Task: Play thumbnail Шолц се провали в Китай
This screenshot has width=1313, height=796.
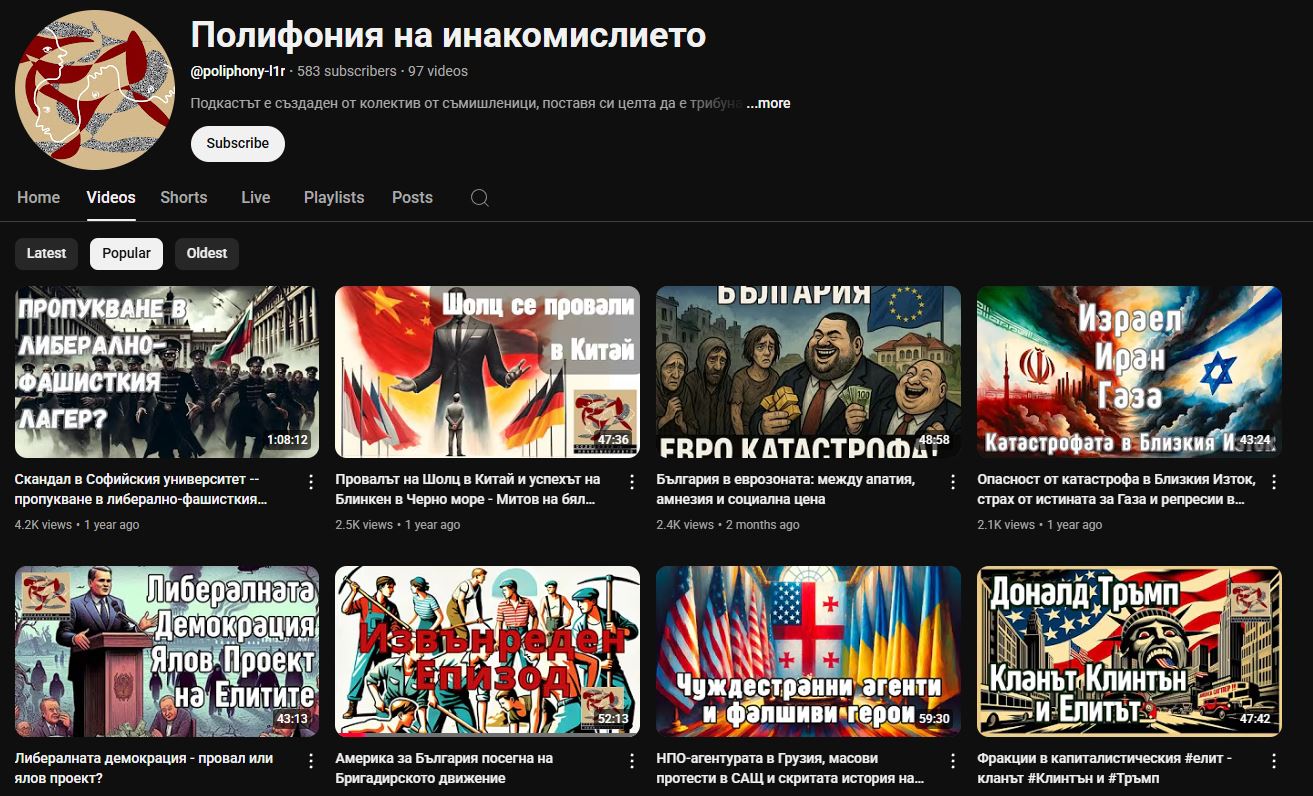Action: 487,372
